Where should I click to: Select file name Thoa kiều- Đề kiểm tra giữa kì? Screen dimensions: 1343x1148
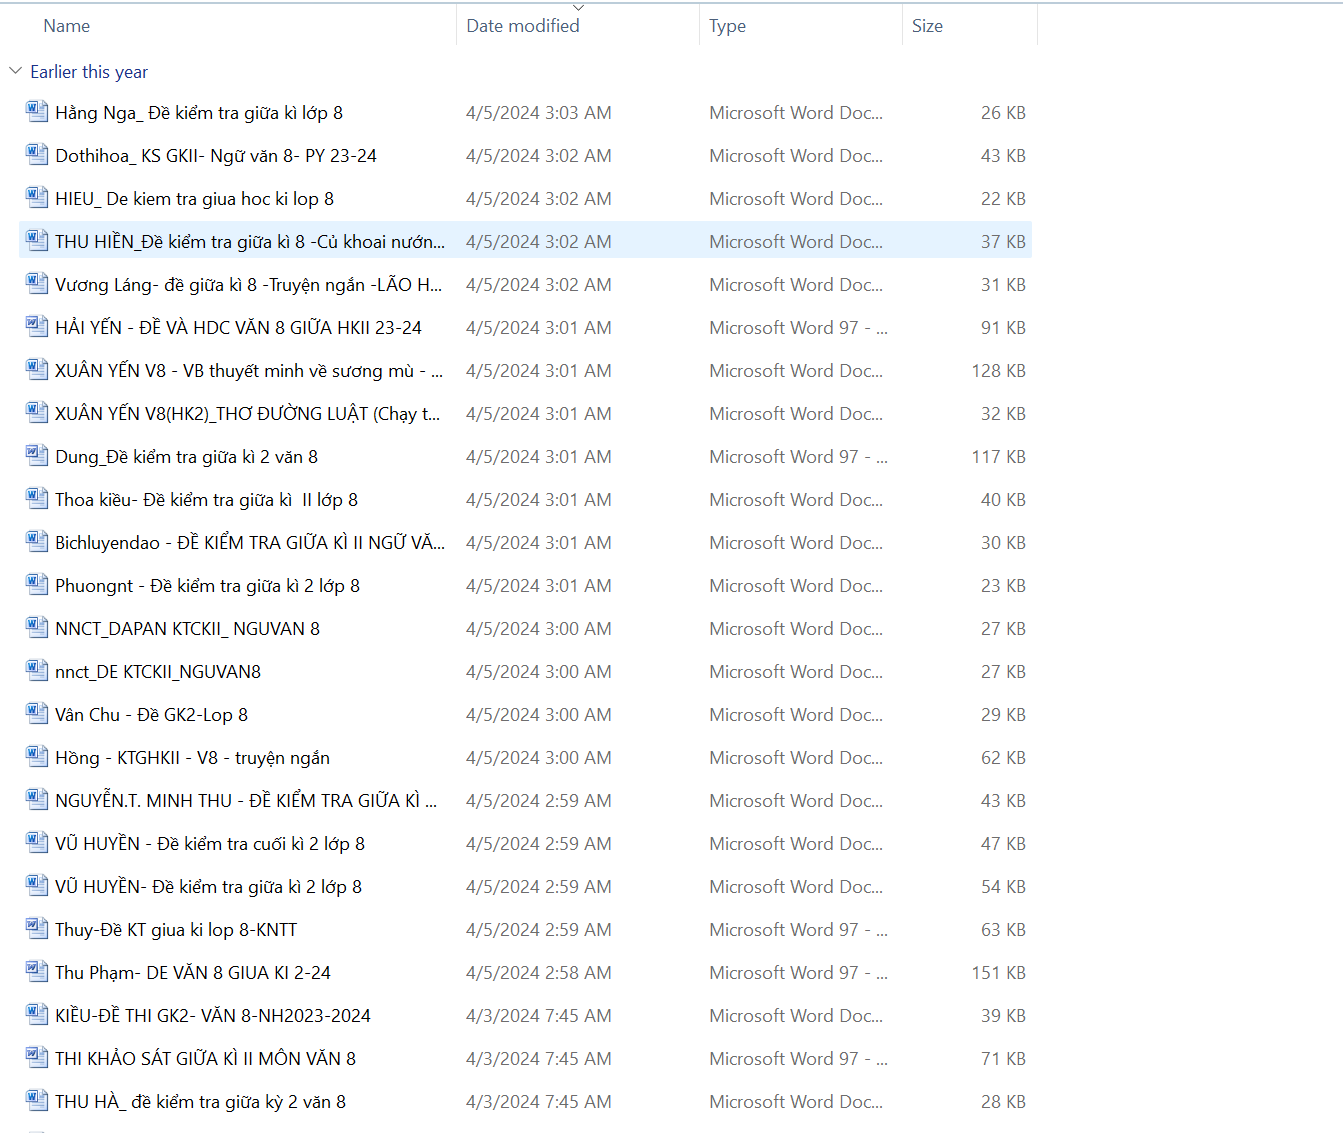(206, 500)
